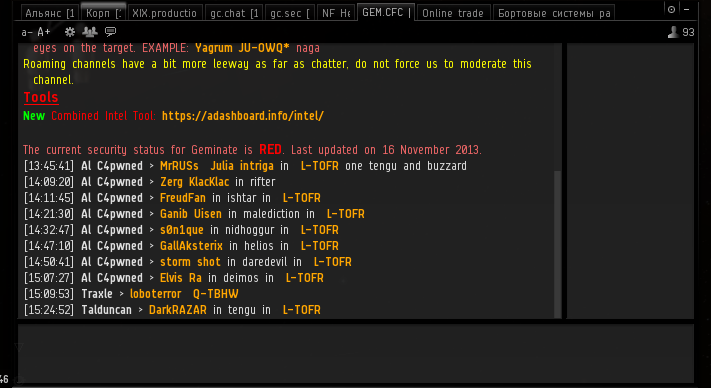
Task: Open L-TOFR link in Elvis Ra message
Action: click(305, 278)
